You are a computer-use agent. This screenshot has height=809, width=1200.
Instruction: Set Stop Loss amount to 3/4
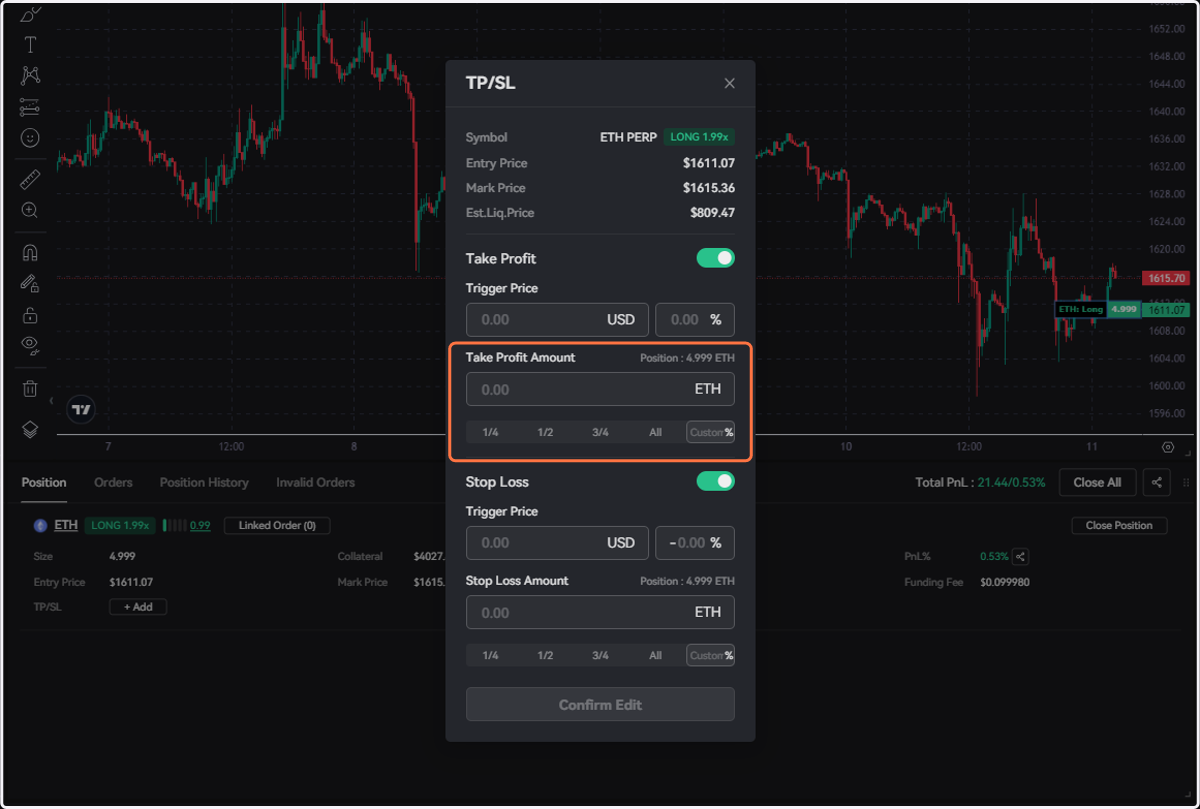coord(600,655)
